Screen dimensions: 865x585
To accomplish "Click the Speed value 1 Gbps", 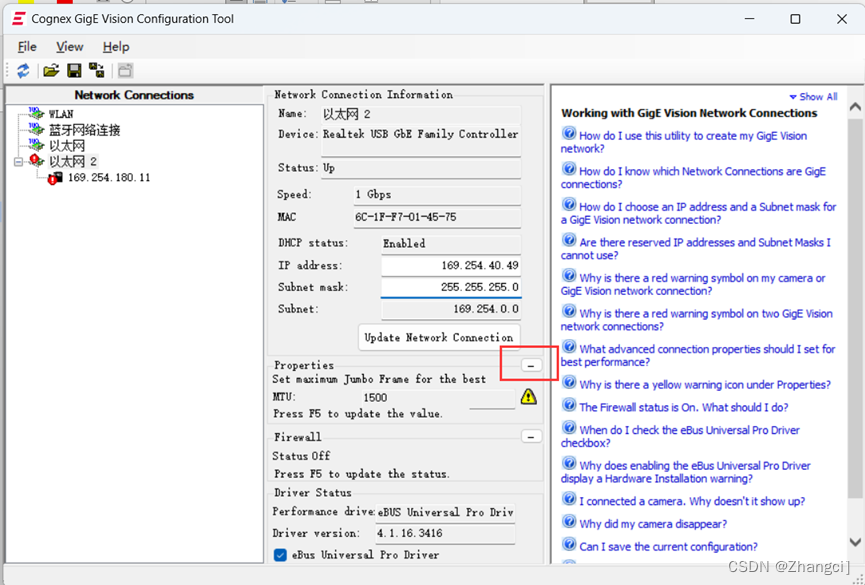I will point(437,194).
